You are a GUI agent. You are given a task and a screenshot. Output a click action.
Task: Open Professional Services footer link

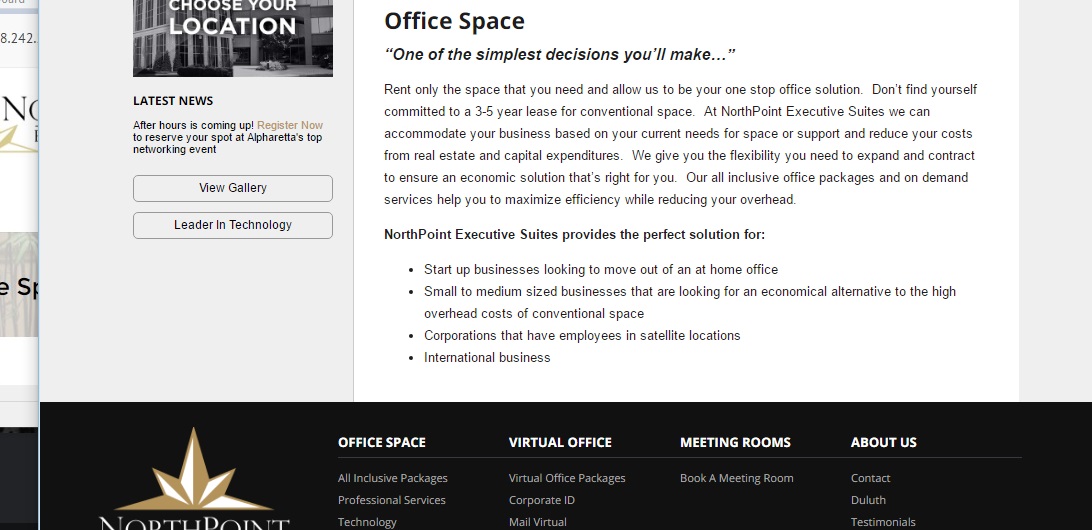pyautogui.click(x=391, y=500)
